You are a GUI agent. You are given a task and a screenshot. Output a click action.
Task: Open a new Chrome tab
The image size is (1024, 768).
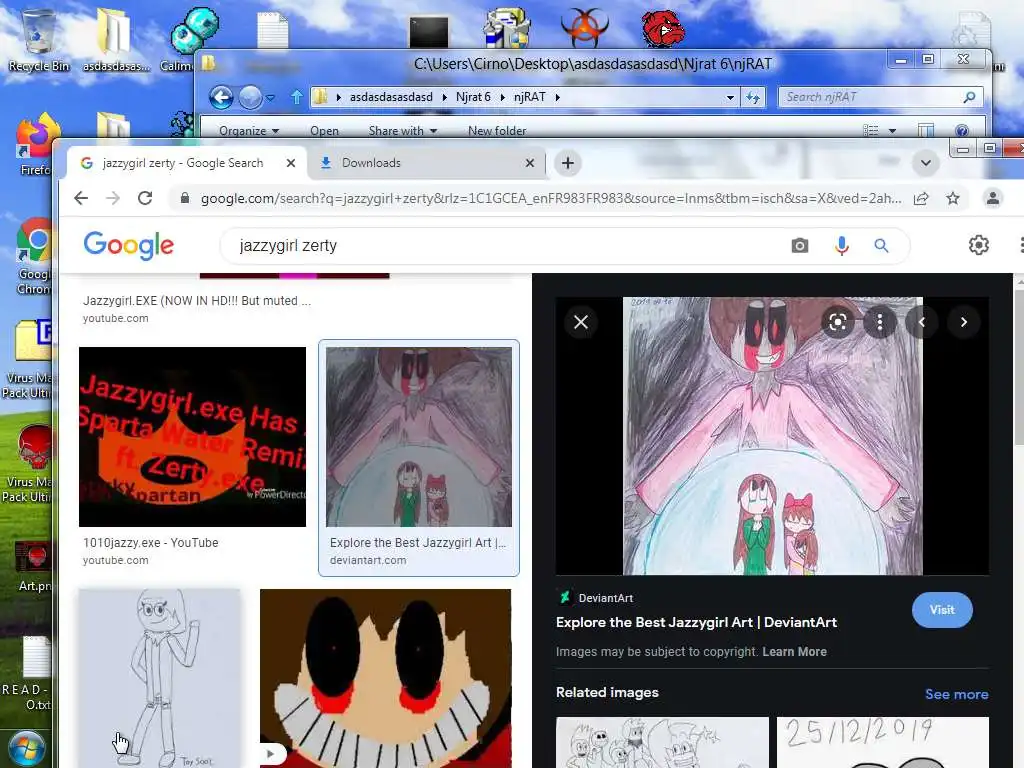(x=568, y=163)
